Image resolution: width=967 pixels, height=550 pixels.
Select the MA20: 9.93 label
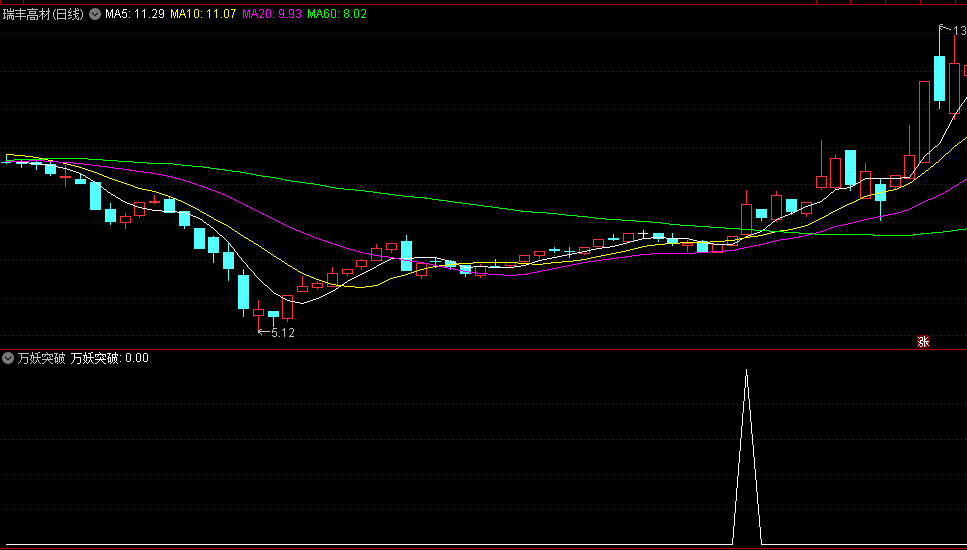(272, 14)
